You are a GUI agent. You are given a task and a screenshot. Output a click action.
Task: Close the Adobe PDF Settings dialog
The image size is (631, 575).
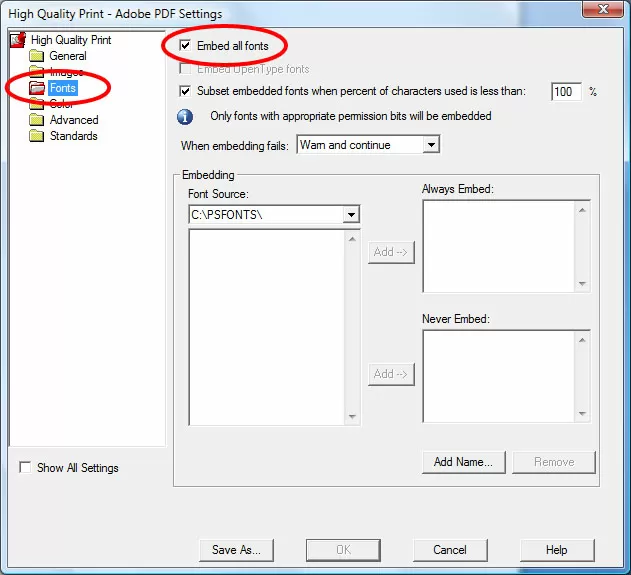coord(602,9)
